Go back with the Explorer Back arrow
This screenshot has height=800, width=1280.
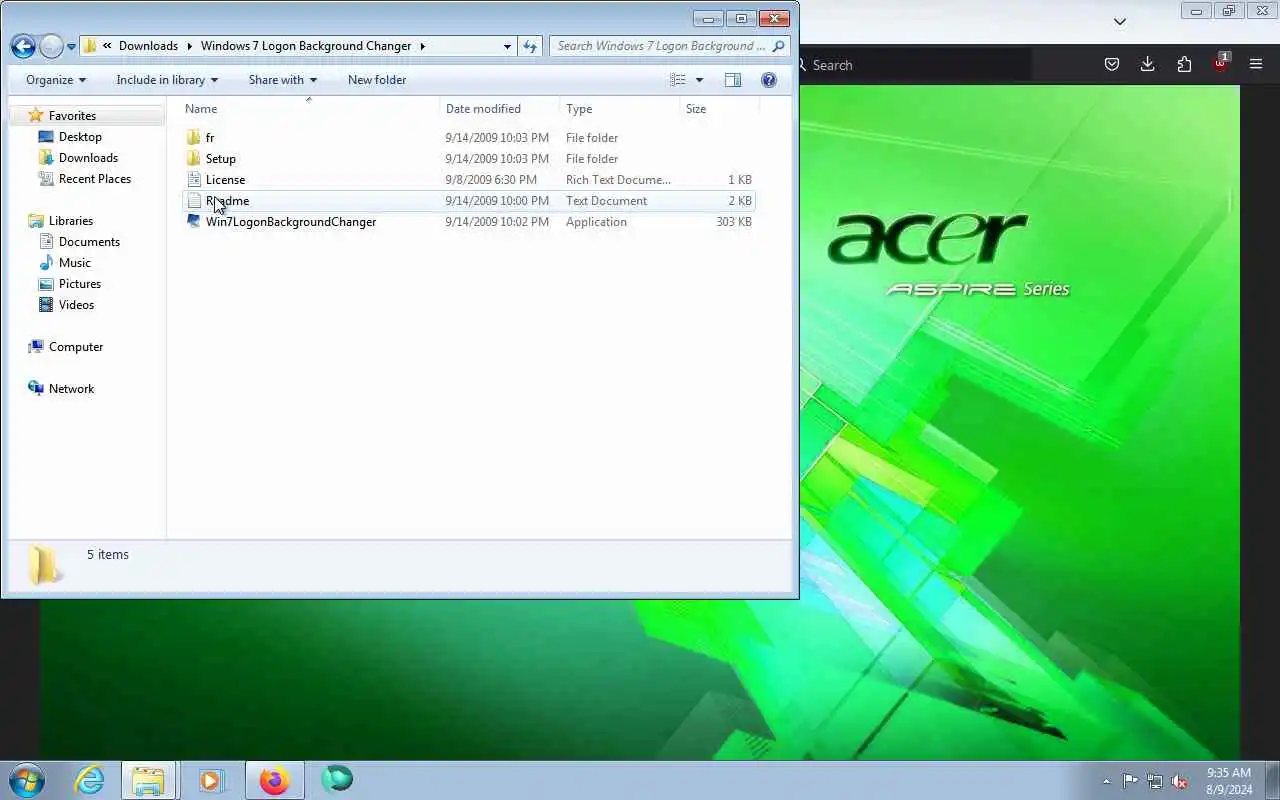23,46
